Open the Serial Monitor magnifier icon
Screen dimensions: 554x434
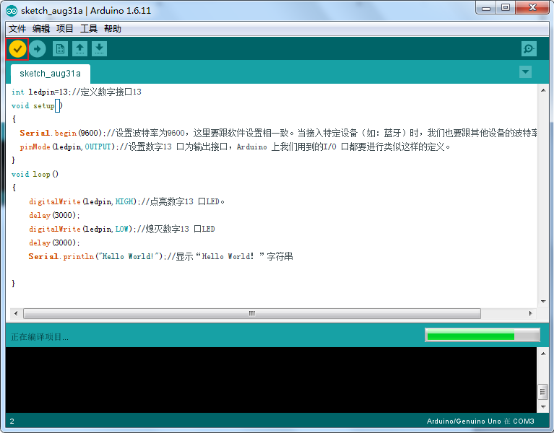(x=529, y=49)
